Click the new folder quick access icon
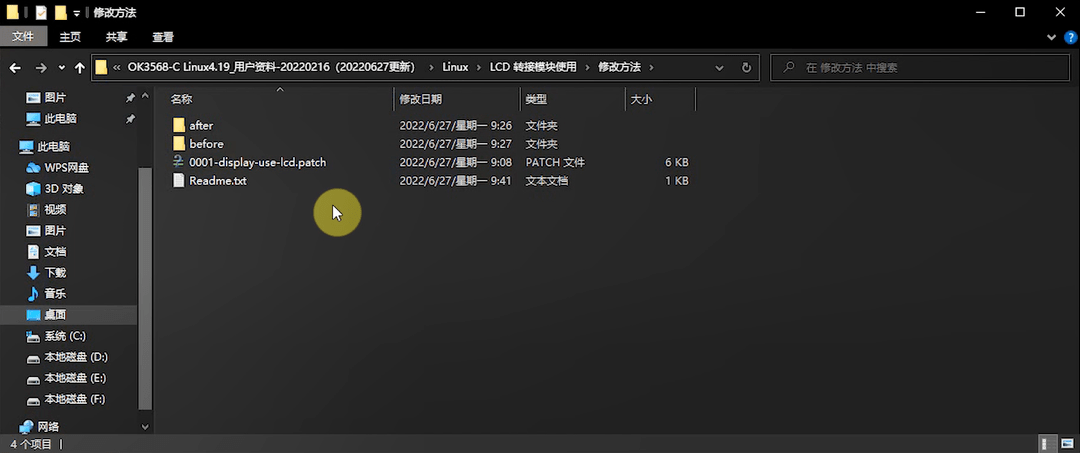 61,12
